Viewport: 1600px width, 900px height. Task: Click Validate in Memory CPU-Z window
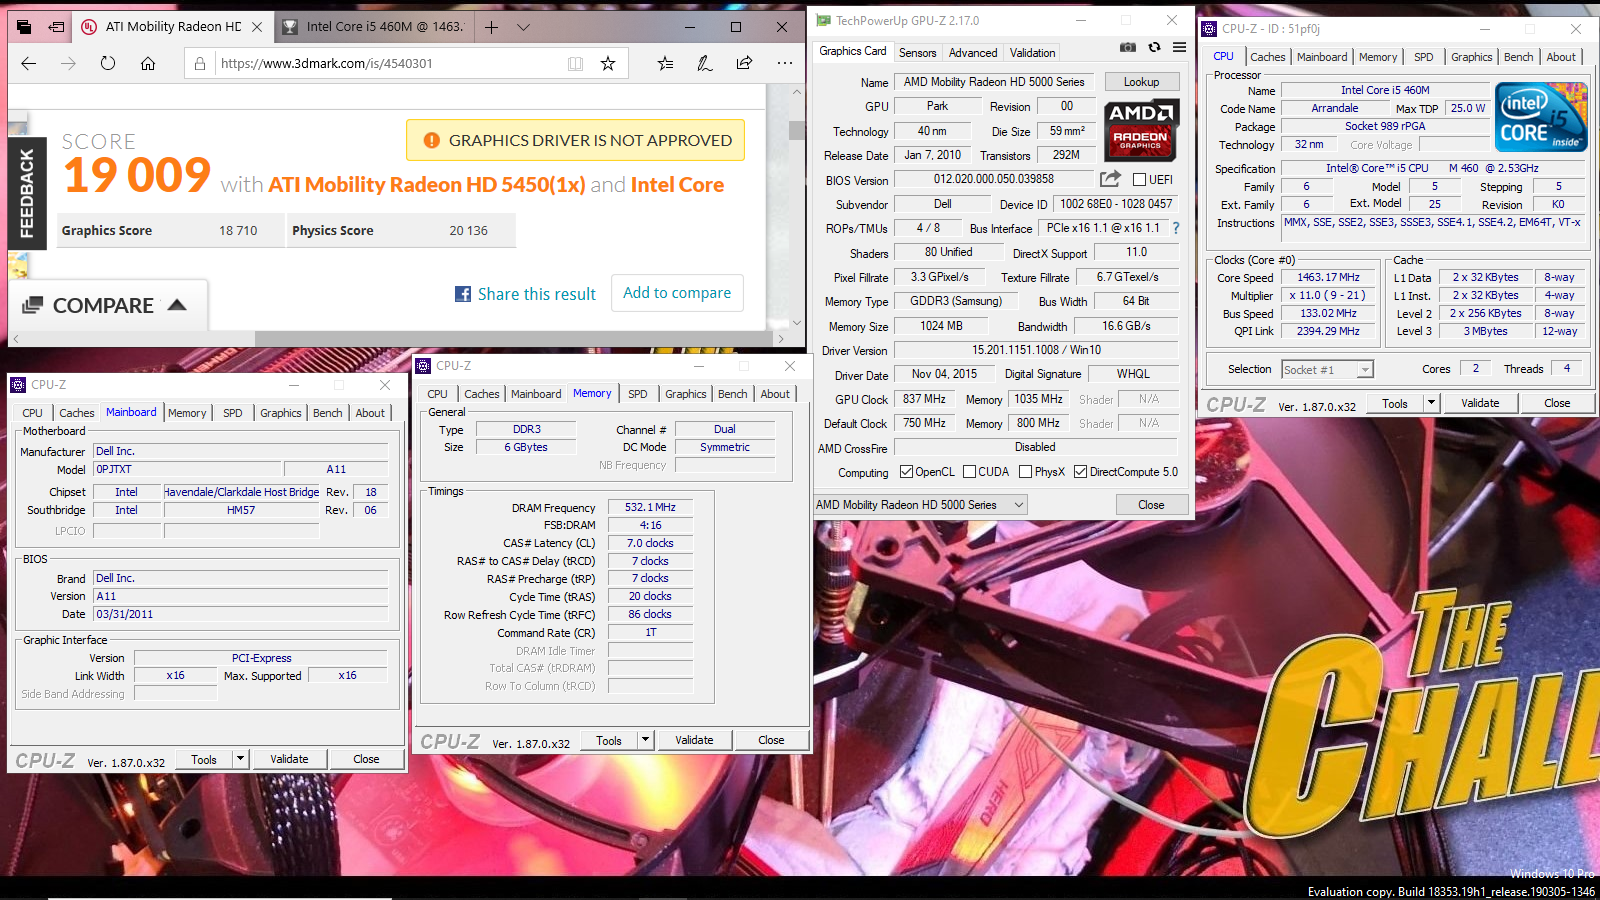(x=694, y=740)
